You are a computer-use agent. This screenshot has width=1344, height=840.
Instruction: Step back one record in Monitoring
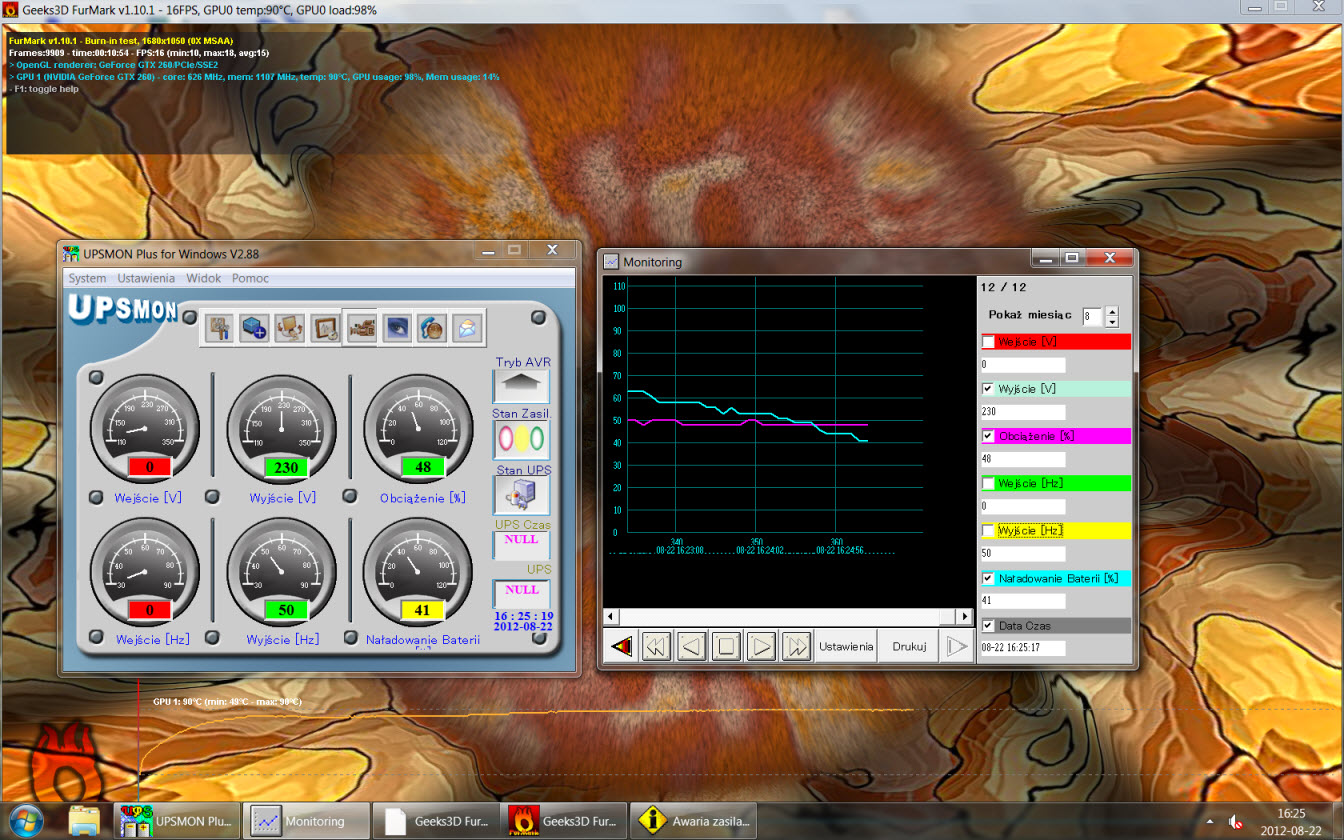click(x=691, y=646)
